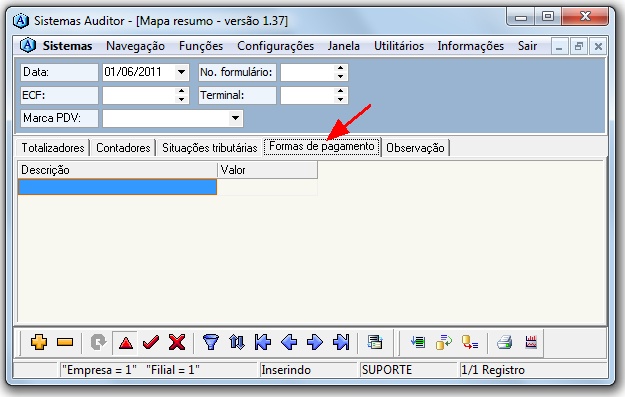Open the Informações menu
625x397 pixels.
pyautogui.click(x=470, y=46)
